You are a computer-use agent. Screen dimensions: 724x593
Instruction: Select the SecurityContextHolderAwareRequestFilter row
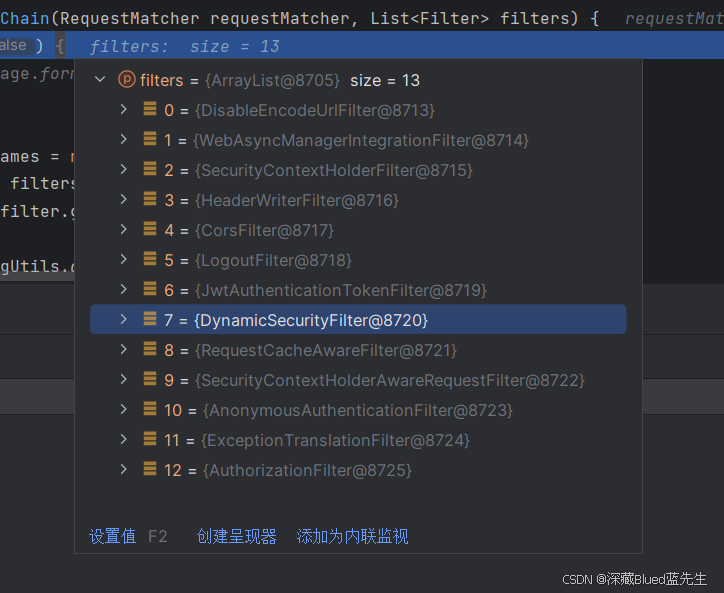click(x=358, y=380)
